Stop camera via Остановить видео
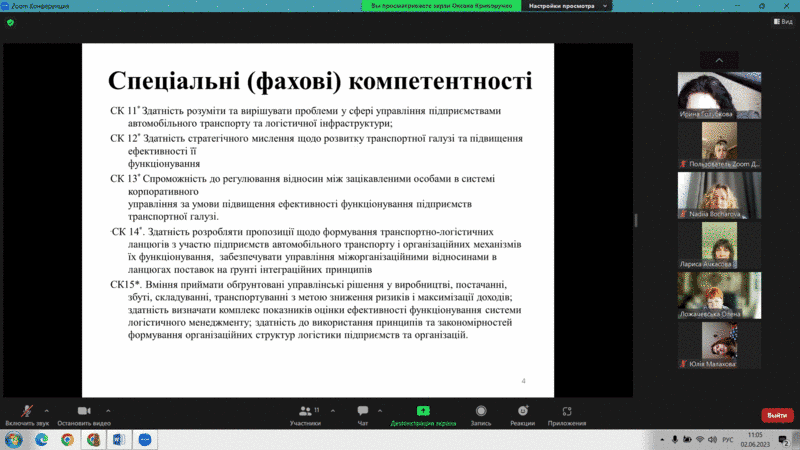800x450 pixels. click(83, 411)
